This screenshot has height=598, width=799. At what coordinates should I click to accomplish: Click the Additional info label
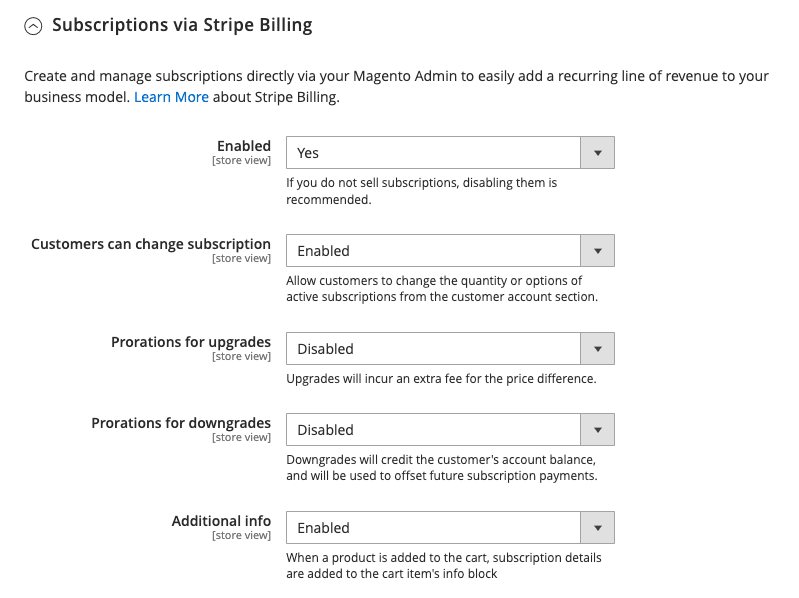coord(221,521)
